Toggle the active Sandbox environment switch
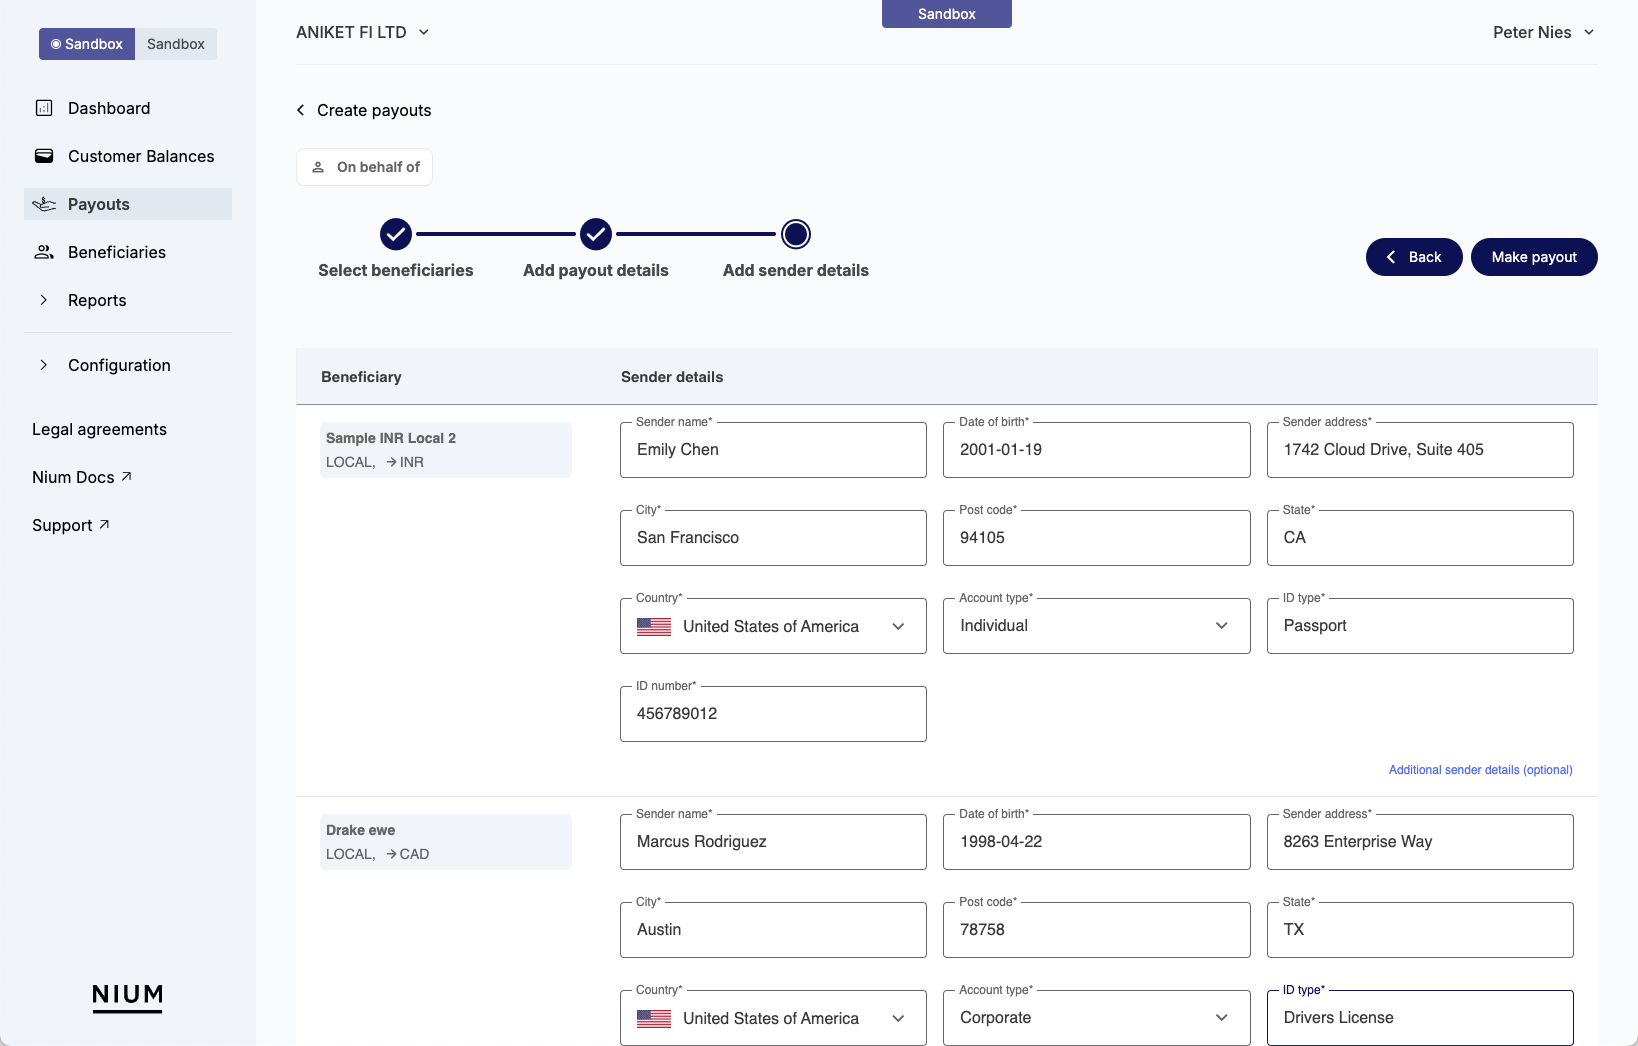1638x1046 pixels. (x=87, y=44)
